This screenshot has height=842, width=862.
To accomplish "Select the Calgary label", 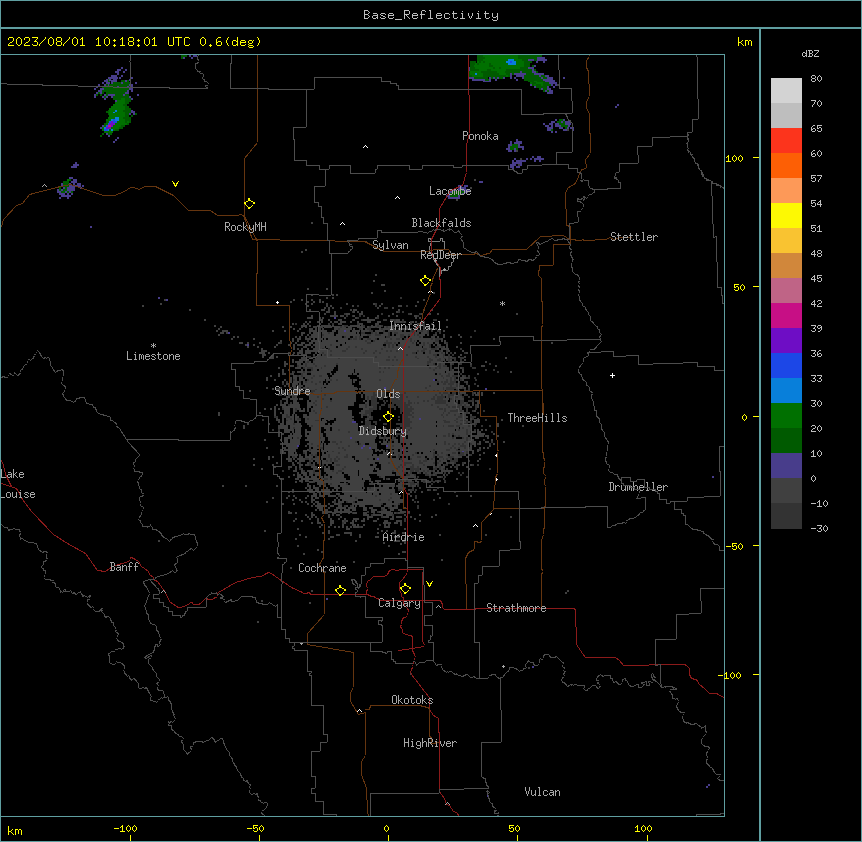I will pos(399,603).
